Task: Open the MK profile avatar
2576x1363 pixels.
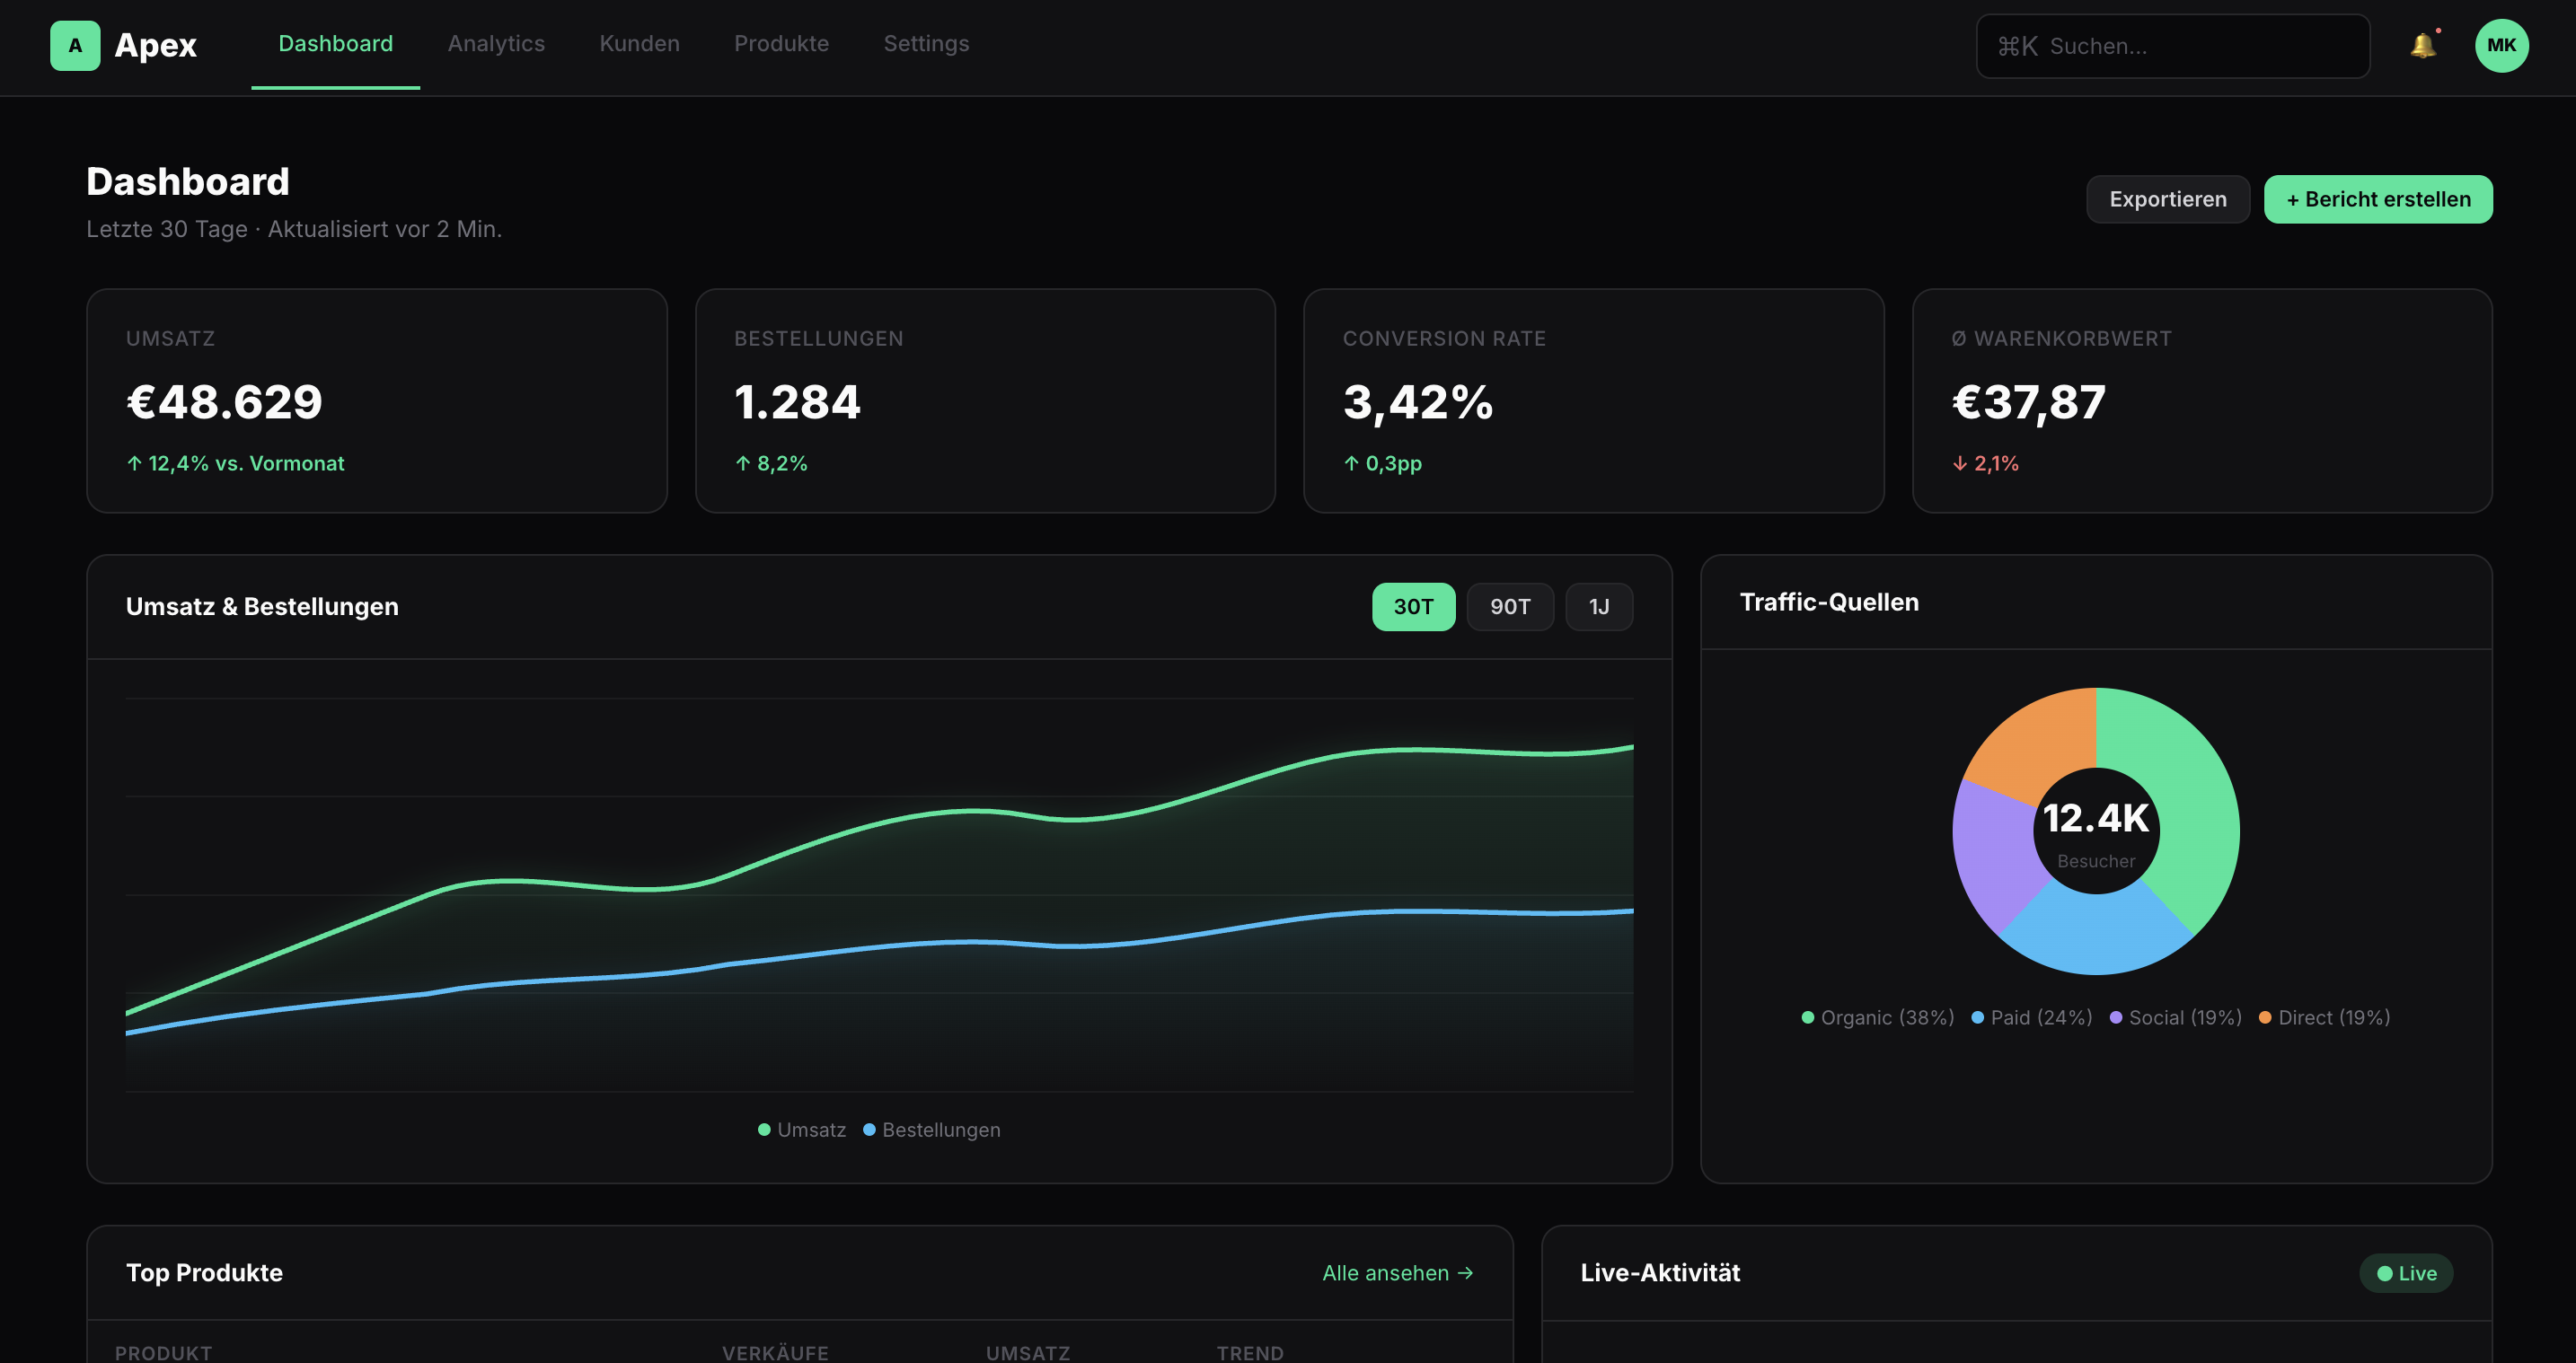Action: point(2501,45)
